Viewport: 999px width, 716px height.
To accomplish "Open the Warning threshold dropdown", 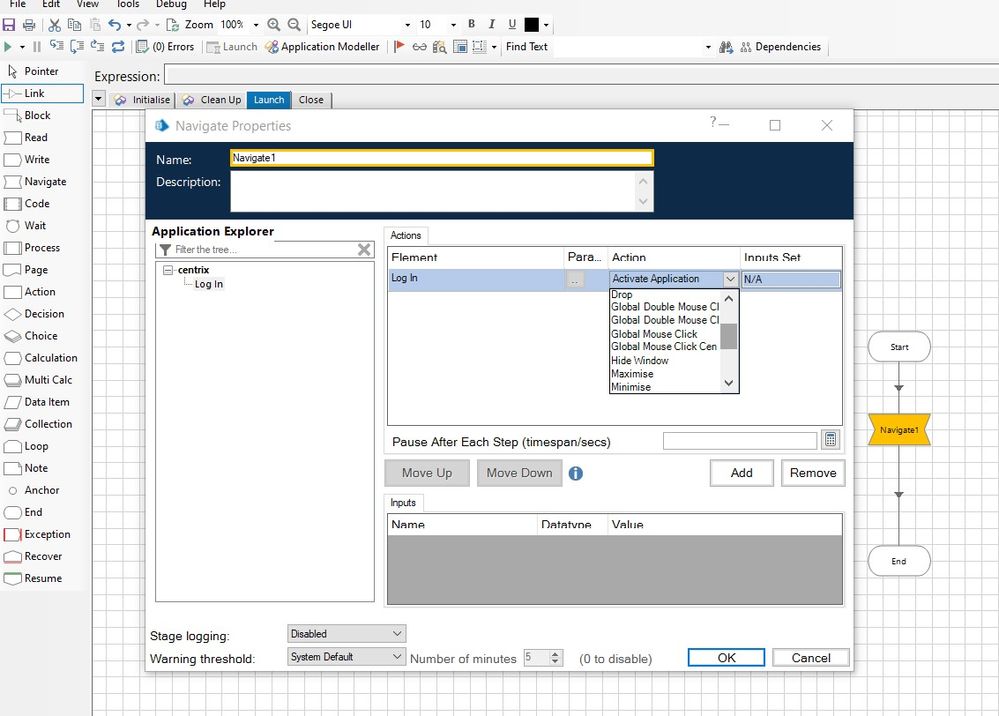I will point(397,657).
